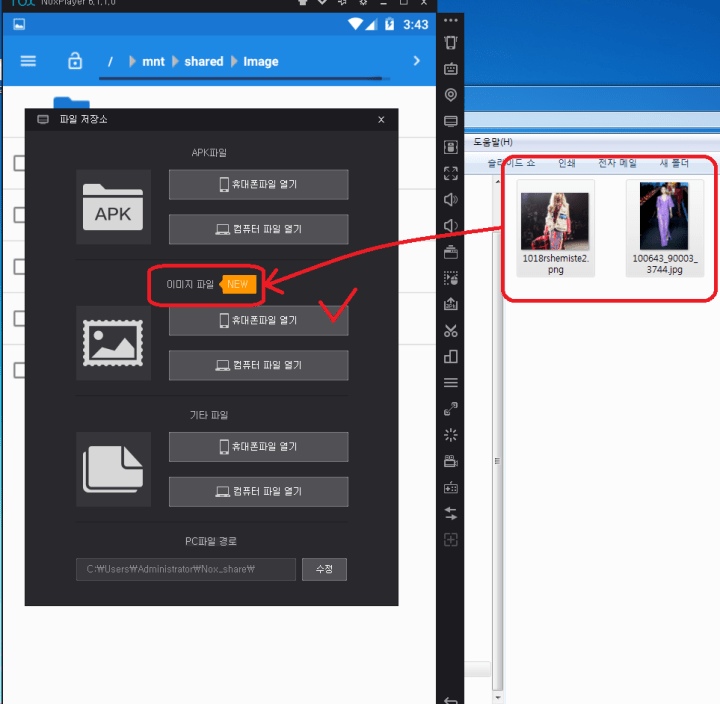Tick the last visible file list checkbox
This screenshot has width=720, height=704.
pyautogui.click(x=19, y=370)
